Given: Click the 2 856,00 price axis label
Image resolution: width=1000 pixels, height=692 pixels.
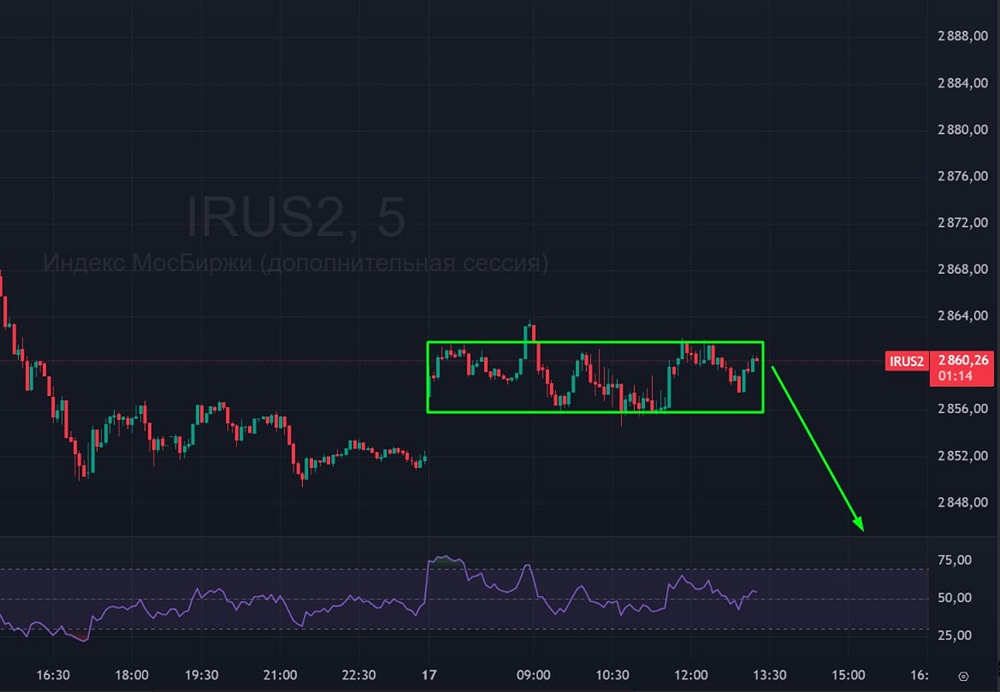Looking at the screenshot, I should pos(962,409).
